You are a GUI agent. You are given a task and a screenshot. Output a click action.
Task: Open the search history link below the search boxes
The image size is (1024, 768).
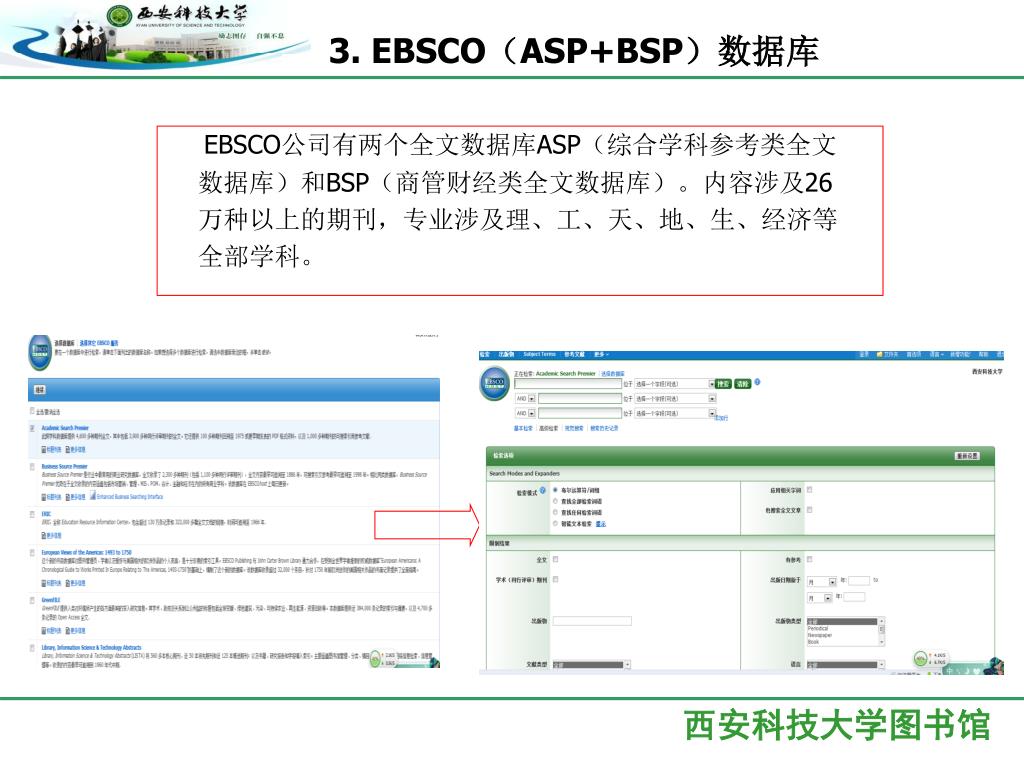[x=604, y=428]
